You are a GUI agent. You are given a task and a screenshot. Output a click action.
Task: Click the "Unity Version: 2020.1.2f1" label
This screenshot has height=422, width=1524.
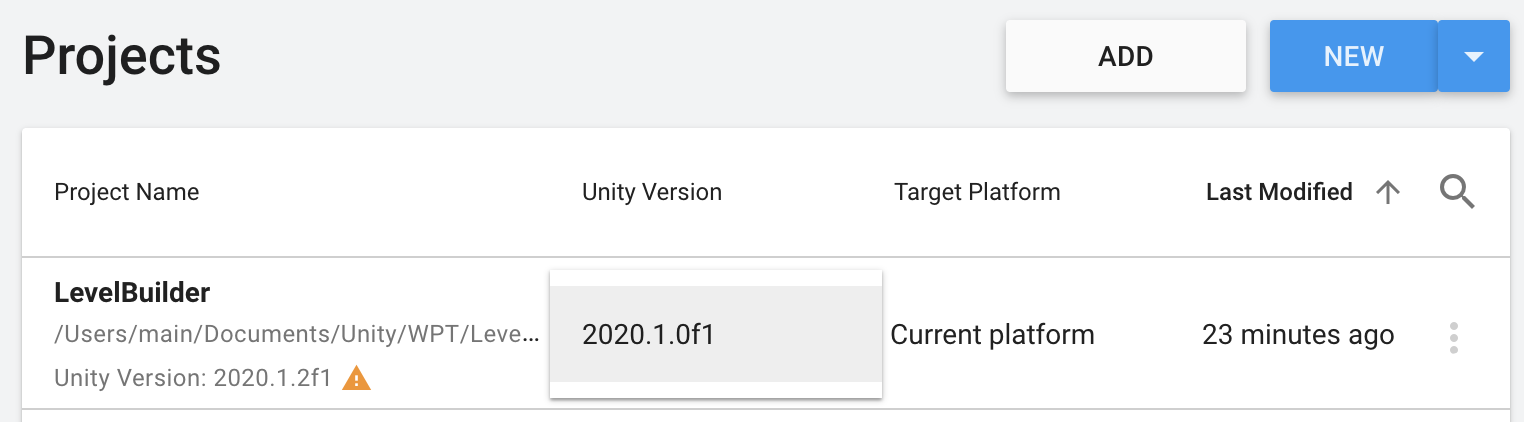tap(192, 379)
